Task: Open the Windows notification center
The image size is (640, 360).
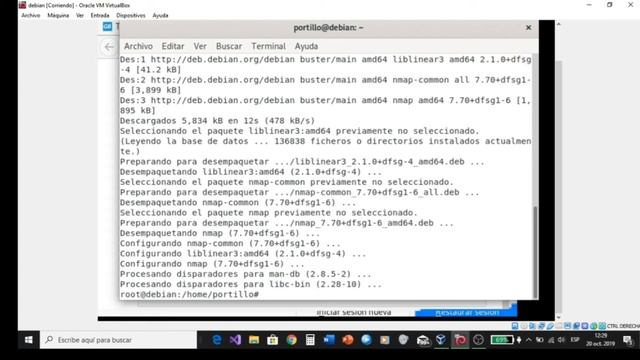Action: (627, 340)
